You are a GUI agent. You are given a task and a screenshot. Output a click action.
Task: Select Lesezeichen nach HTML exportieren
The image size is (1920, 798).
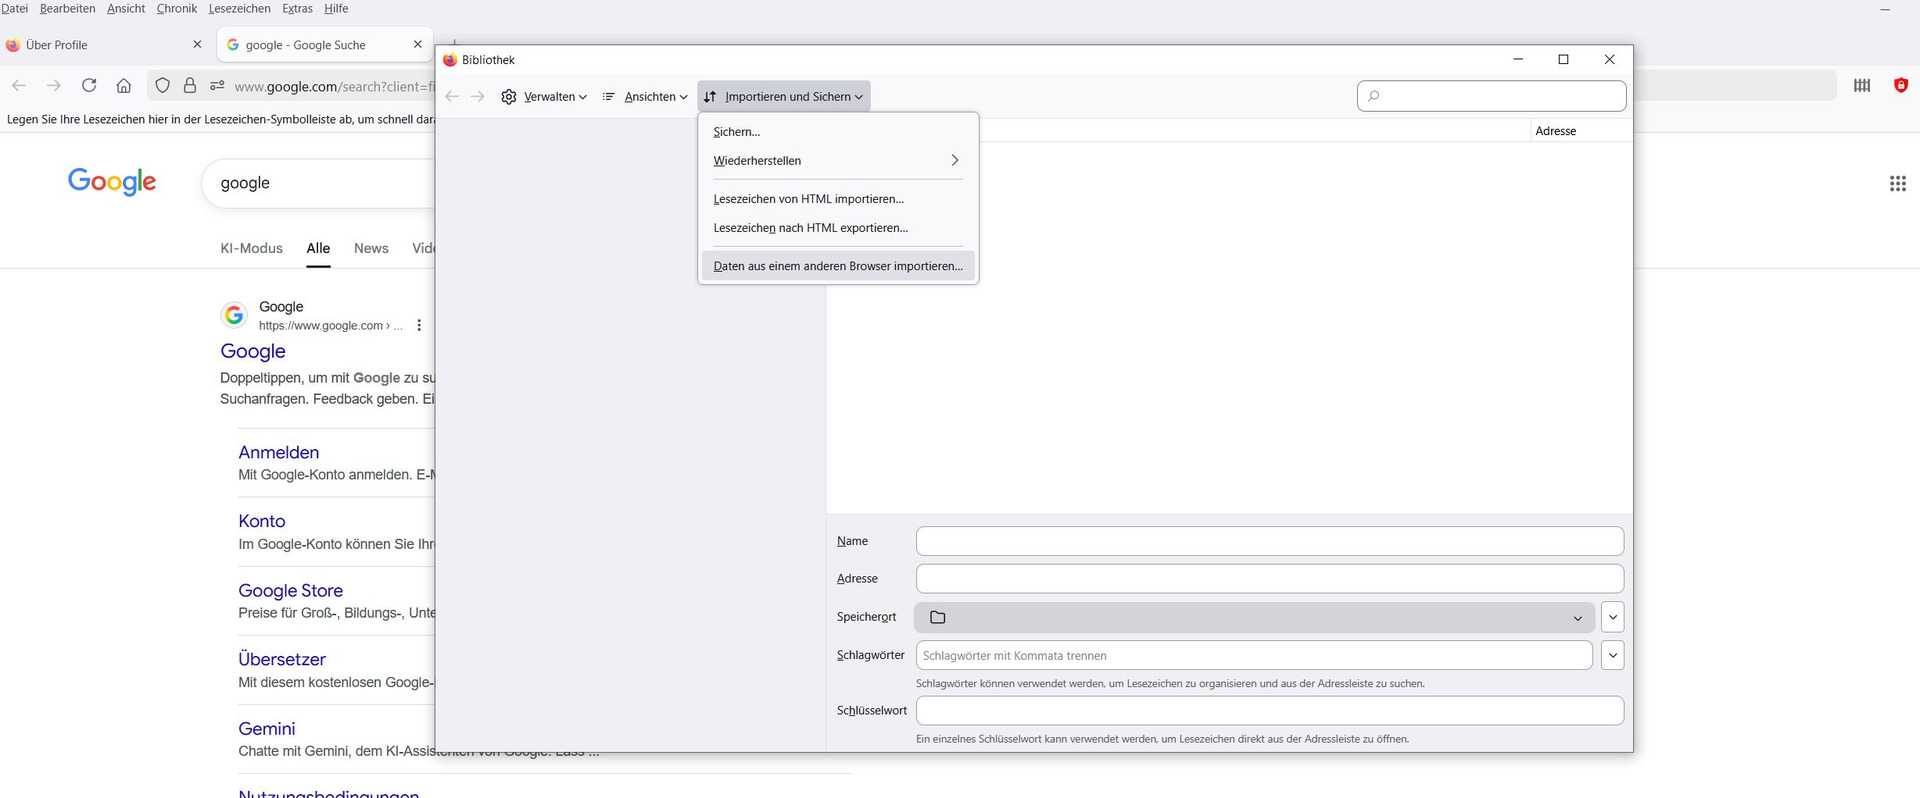coord(810,228)
